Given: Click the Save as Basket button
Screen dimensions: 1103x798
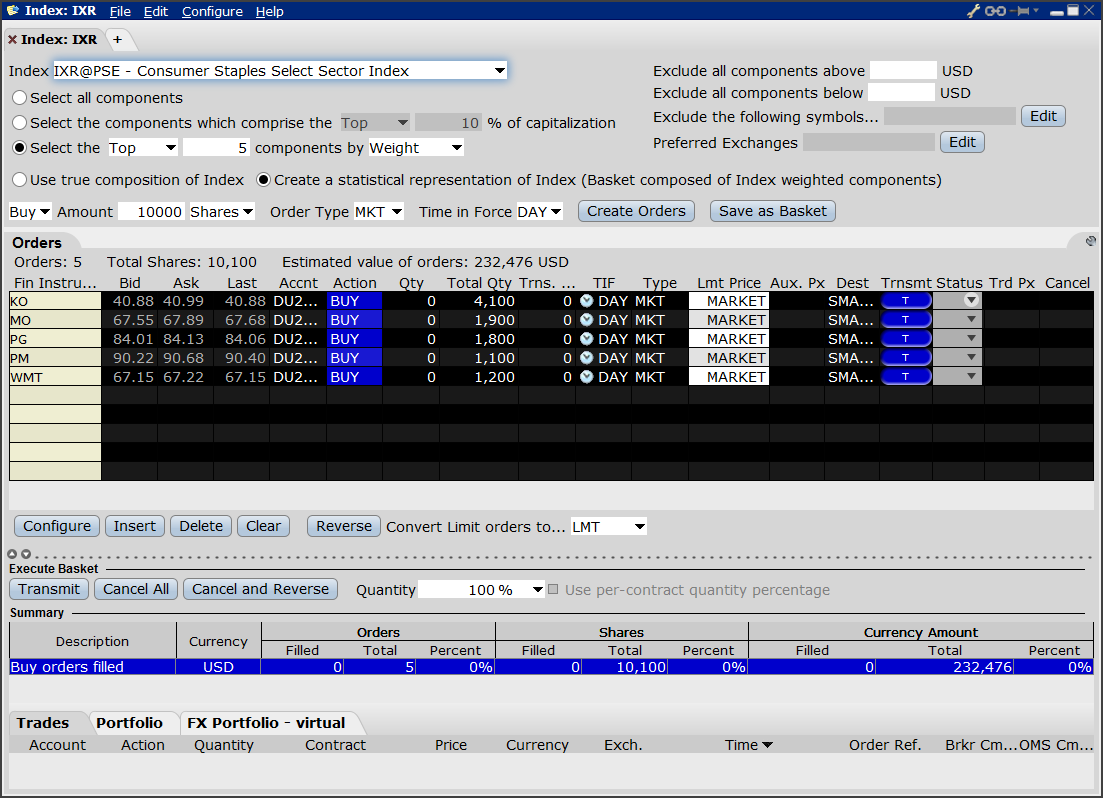Looking at the screenshot, I should 773,211.
